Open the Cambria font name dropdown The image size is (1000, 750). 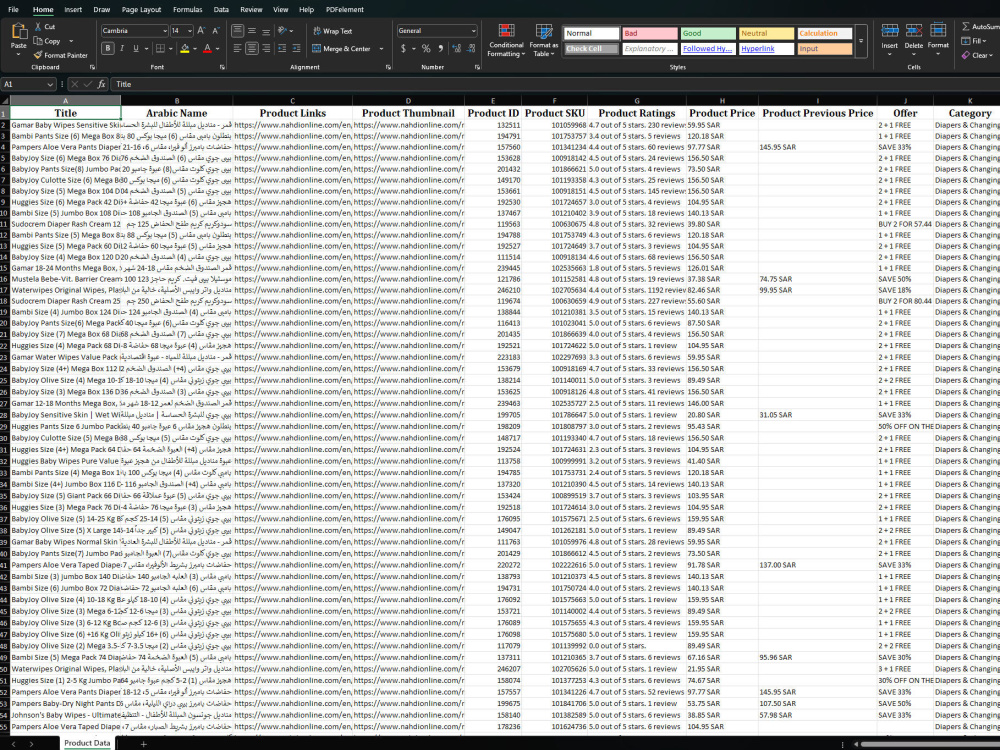(x=165, y=31)
